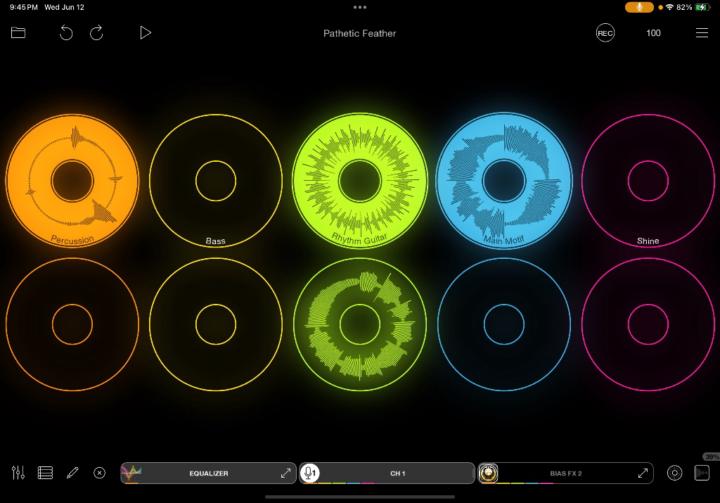Toggle the blue Main Motif loop
The image size is (720, 503).
click(504, 181)
